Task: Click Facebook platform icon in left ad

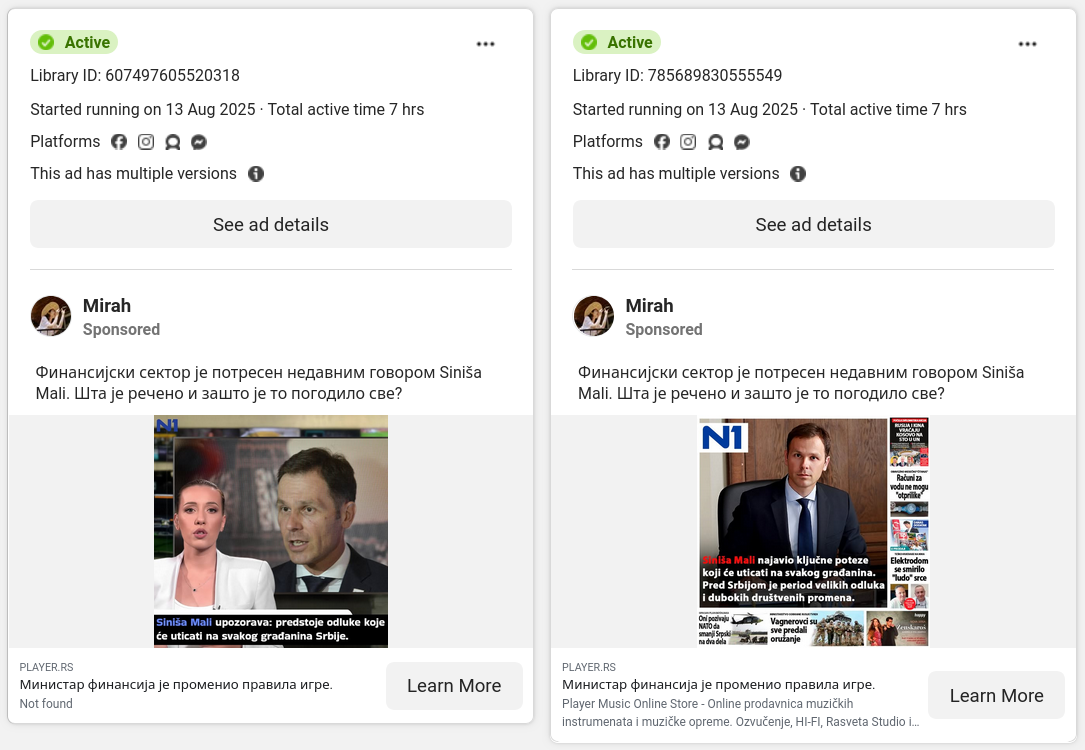Action: click(x=119, y=142)
